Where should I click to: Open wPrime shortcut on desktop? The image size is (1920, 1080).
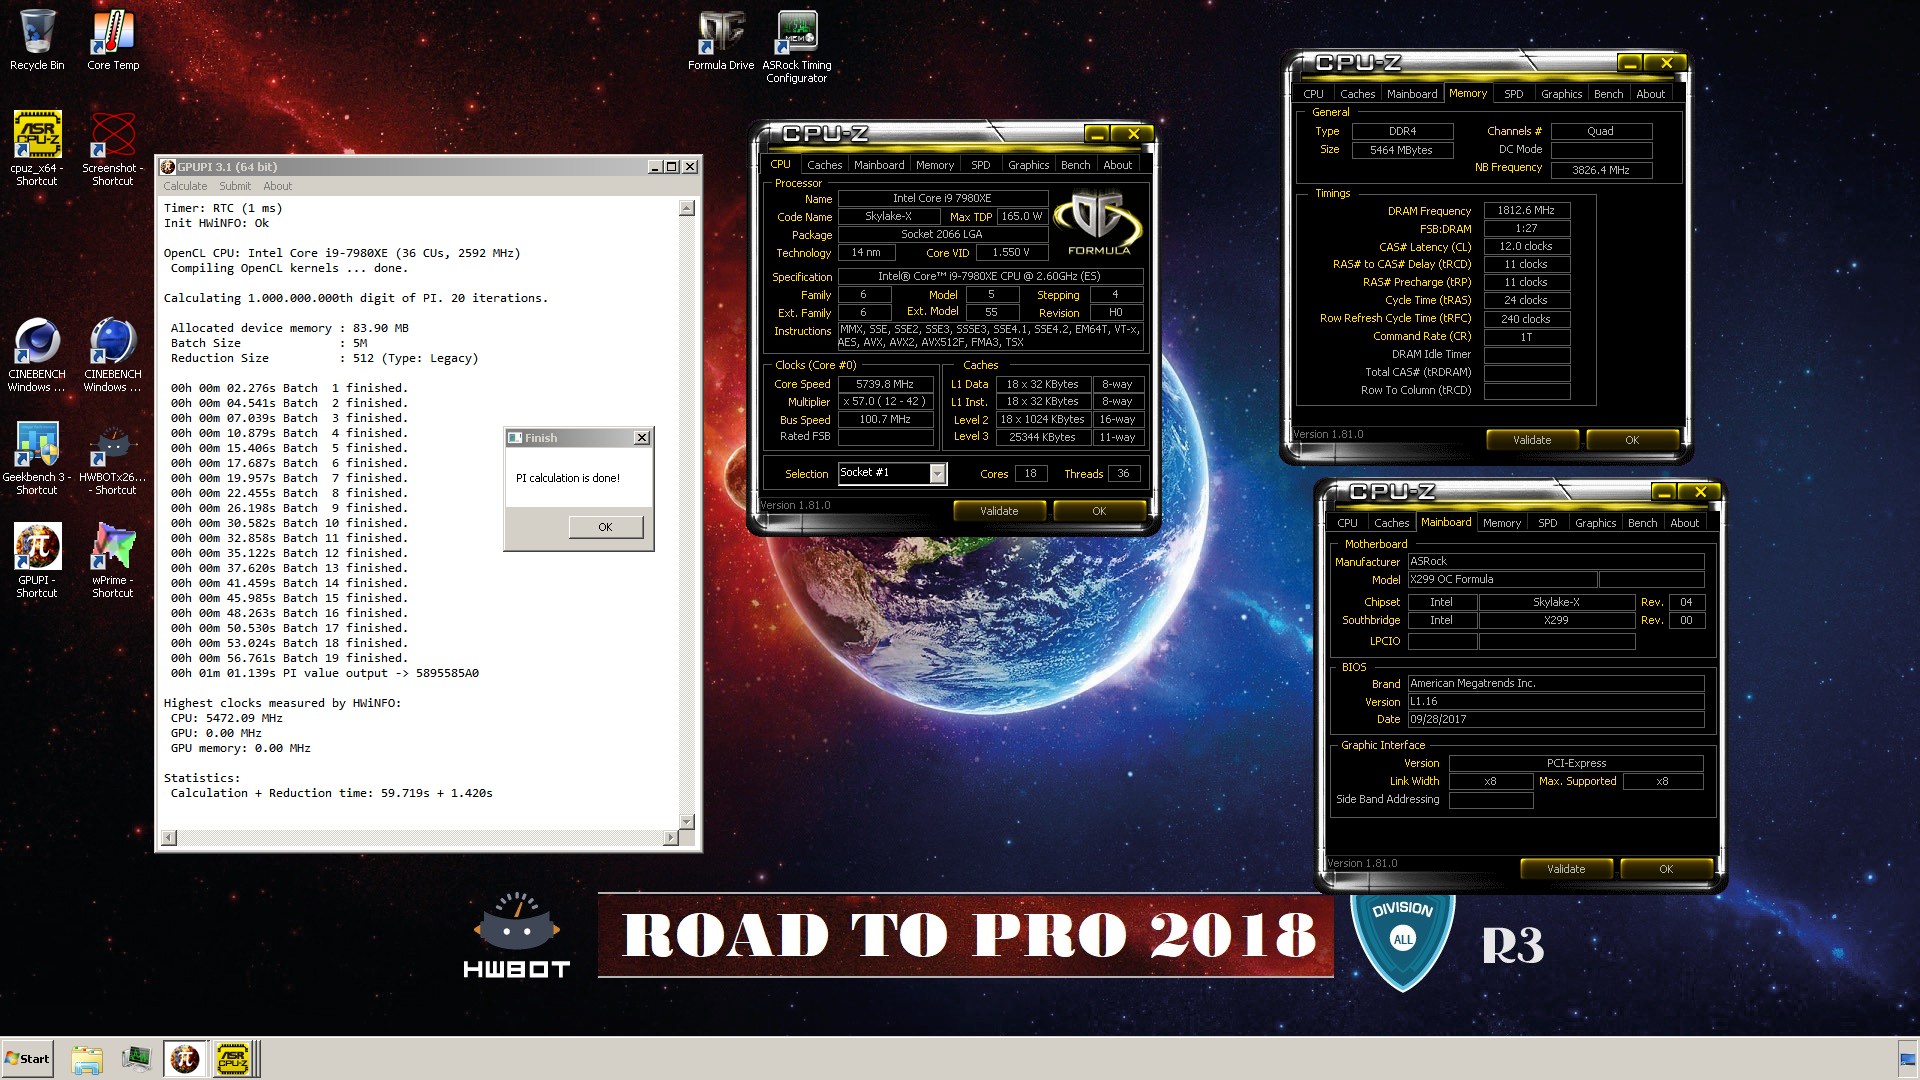click(113, 561)
